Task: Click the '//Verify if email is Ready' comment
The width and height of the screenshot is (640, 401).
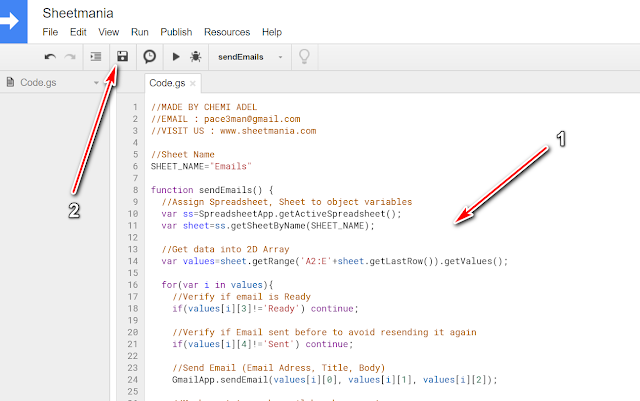Action: pyautogui.click(x=241, y=296)
